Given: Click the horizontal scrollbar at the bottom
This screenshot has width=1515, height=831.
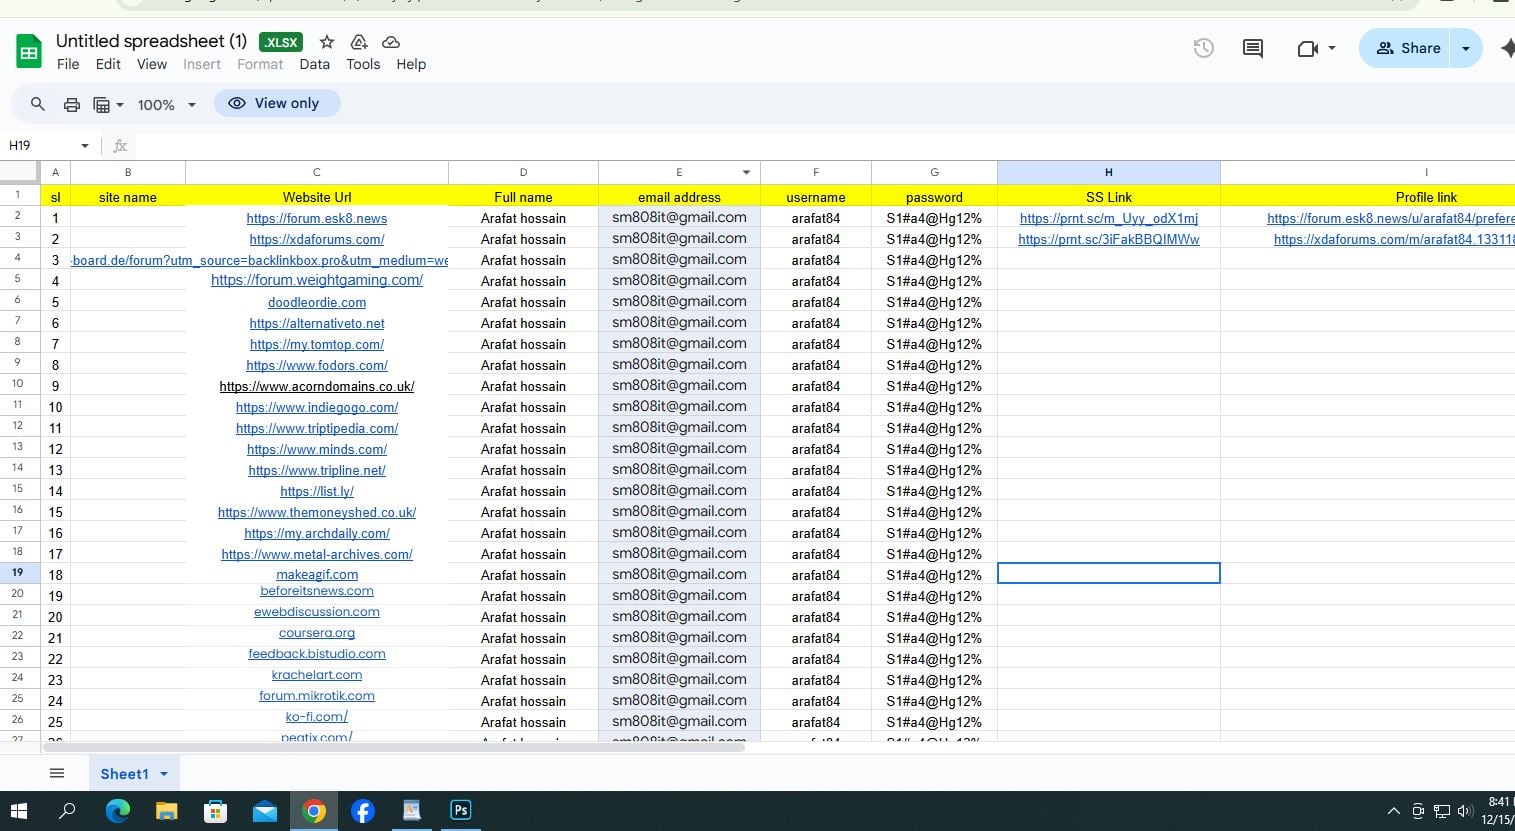Looking at the screenshot, I should pos(395,747).
